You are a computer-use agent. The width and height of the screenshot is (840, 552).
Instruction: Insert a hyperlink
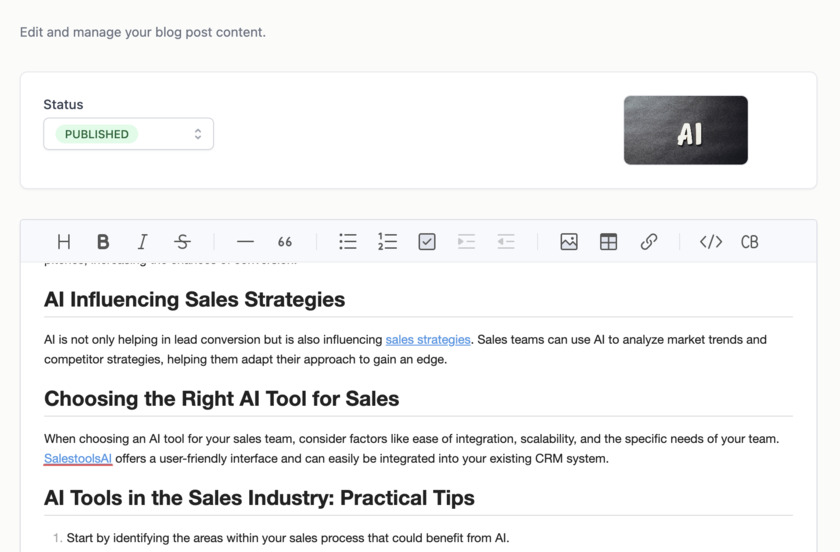[x=648, y=242]
